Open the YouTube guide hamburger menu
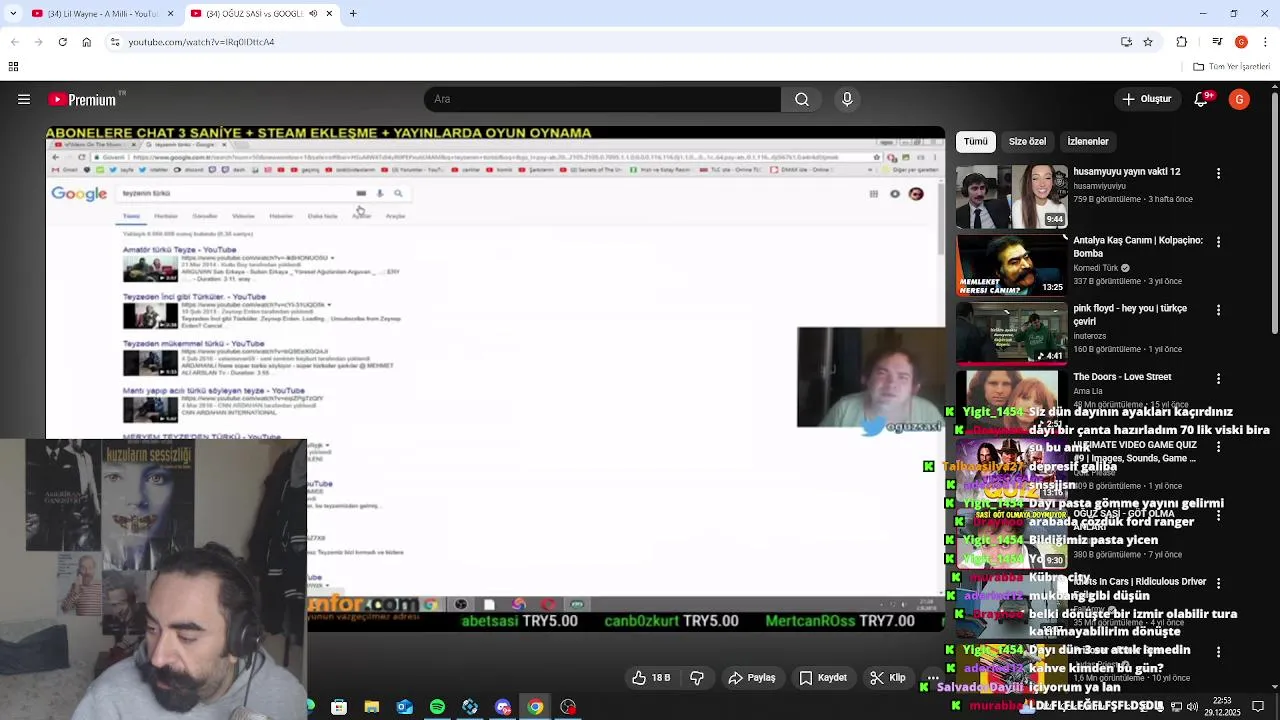The image size is (1280, 720). (23, 99)
